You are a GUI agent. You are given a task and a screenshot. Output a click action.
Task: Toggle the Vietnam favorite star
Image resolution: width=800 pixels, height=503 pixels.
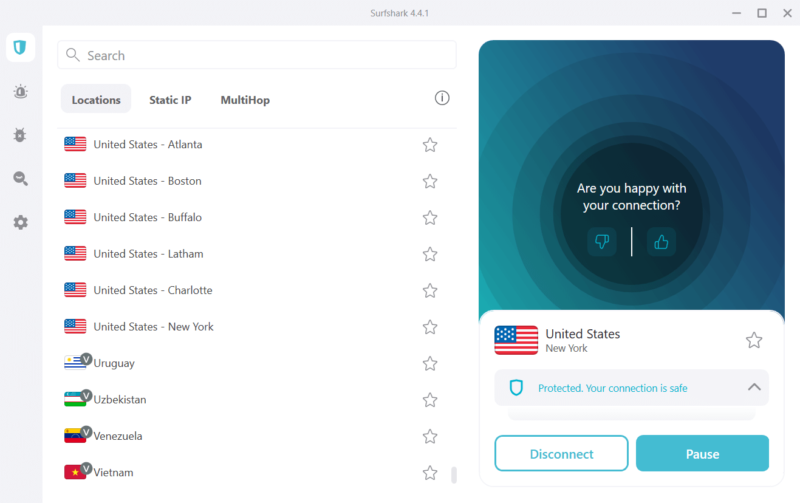pyautogui.click(x=430, y=473)
